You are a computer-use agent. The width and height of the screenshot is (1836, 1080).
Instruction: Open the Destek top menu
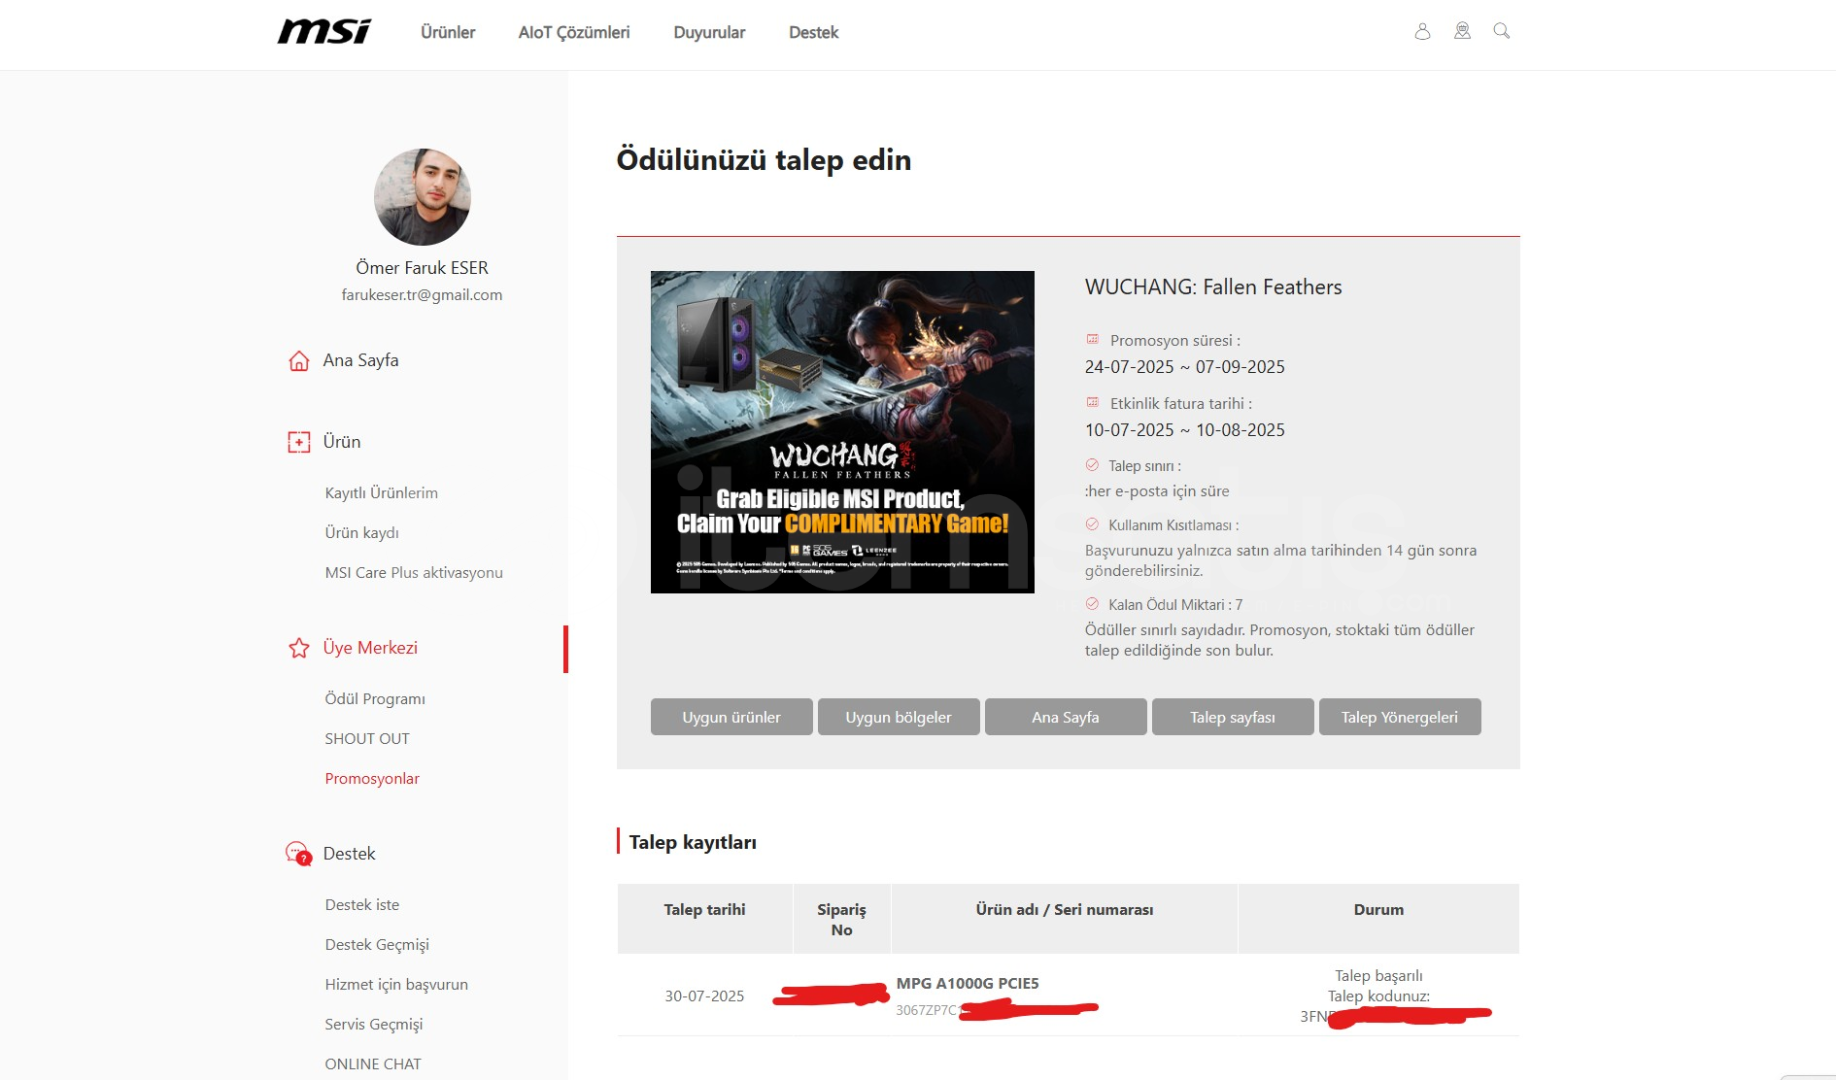813,32
